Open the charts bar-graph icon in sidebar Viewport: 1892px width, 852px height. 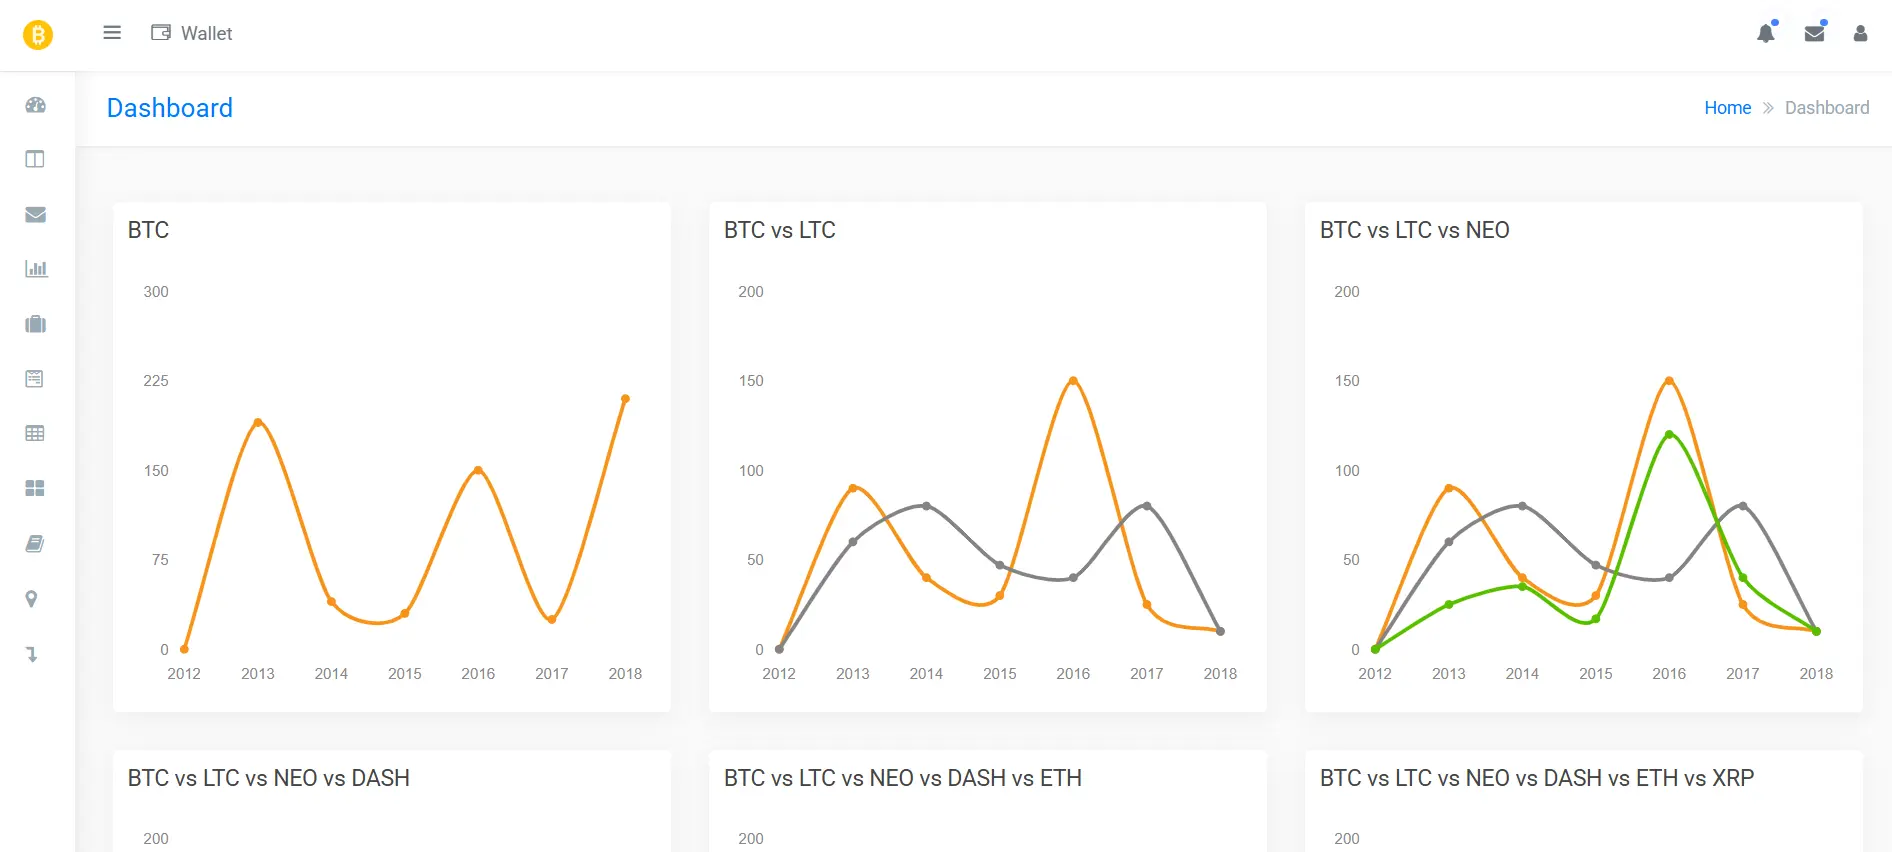click(36, 268)
